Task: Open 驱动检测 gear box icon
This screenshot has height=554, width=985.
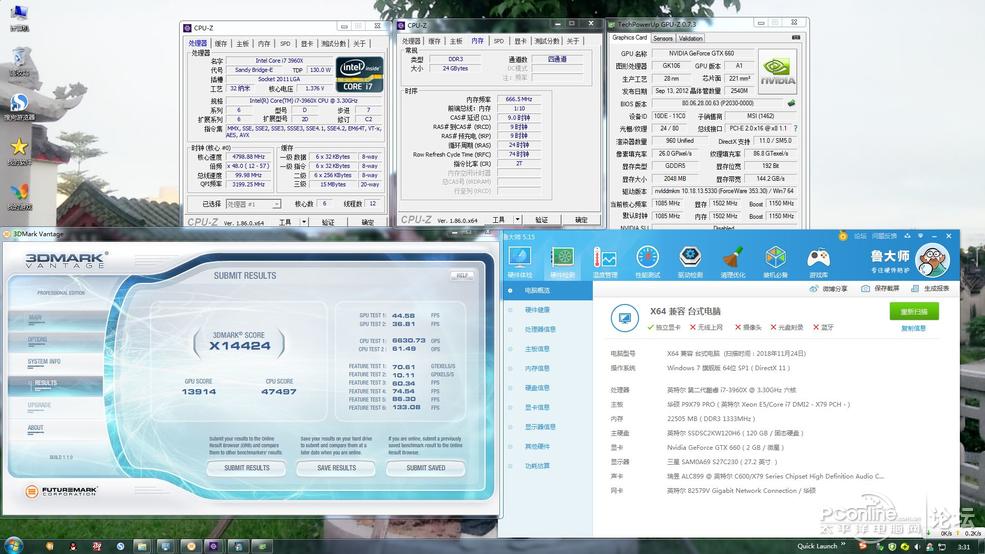Action: point(690,263)
